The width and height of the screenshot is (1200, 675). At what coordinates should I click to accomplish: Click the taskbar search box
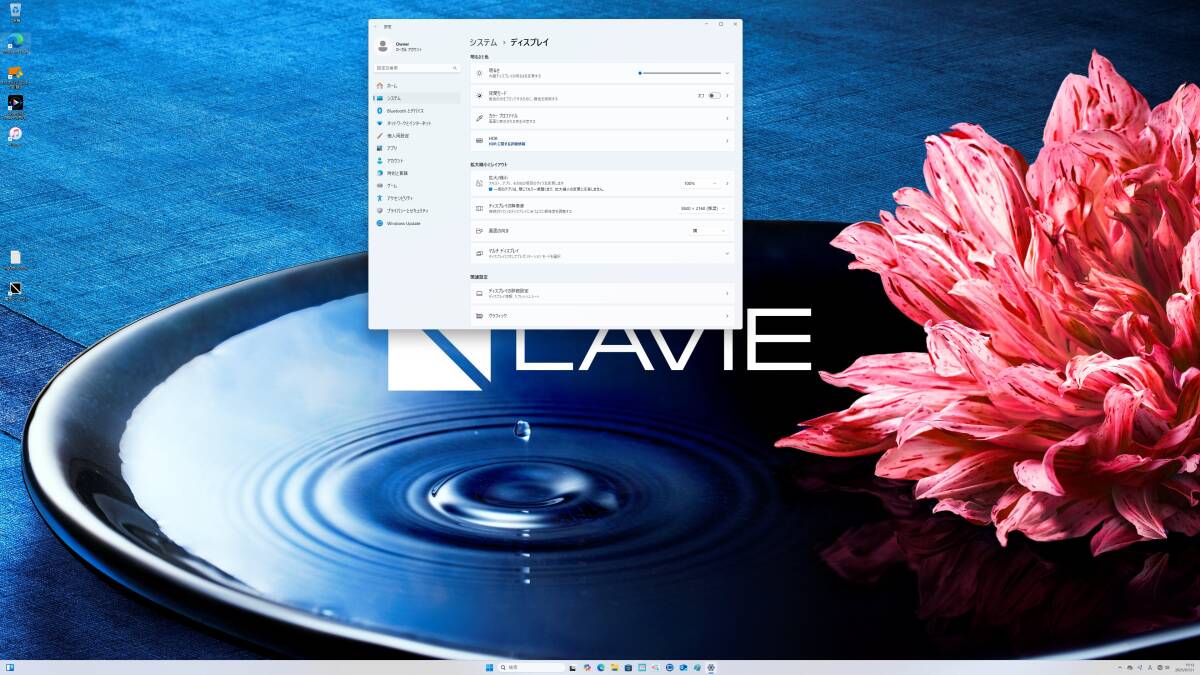pos(532,667)
